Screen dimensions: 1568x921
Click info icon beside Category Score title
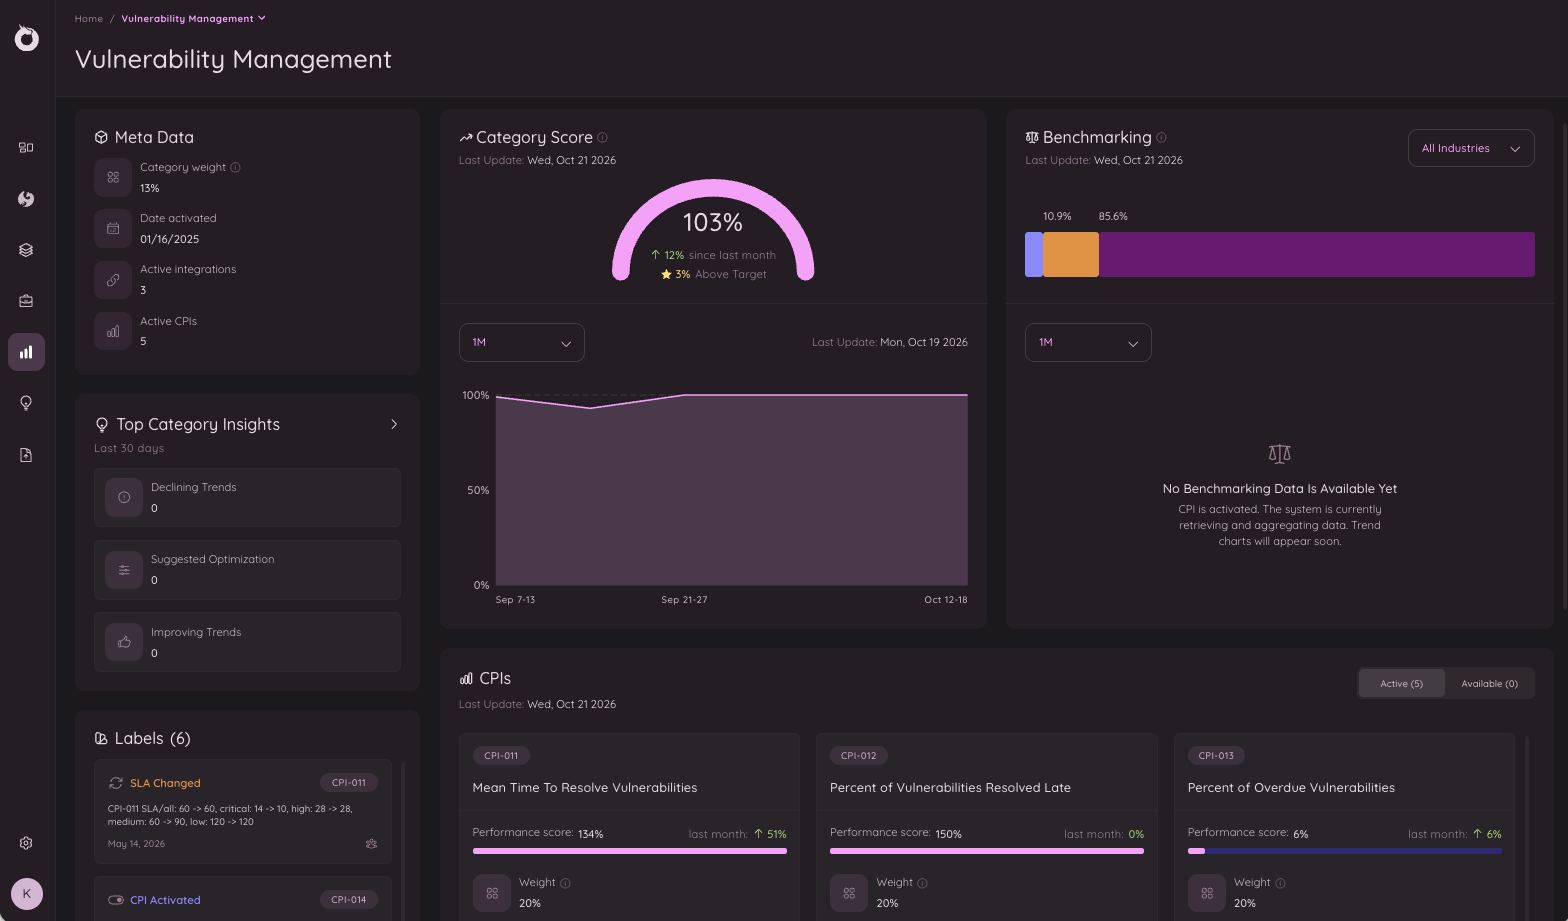tap(603, 138)
